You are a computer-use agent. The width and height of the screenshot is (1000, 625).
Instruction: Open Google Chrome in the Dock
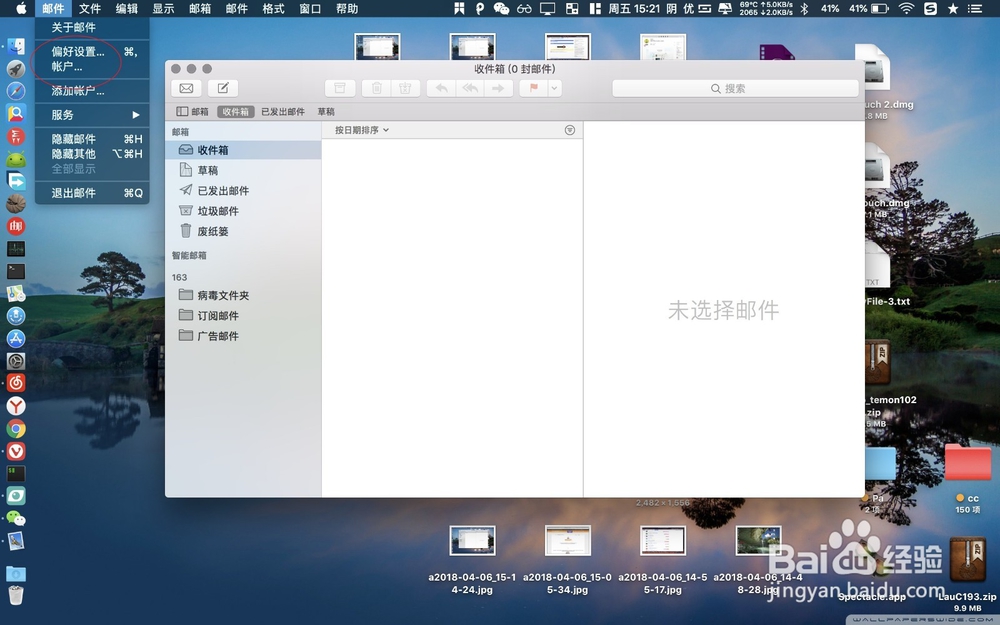pos(16,429)
